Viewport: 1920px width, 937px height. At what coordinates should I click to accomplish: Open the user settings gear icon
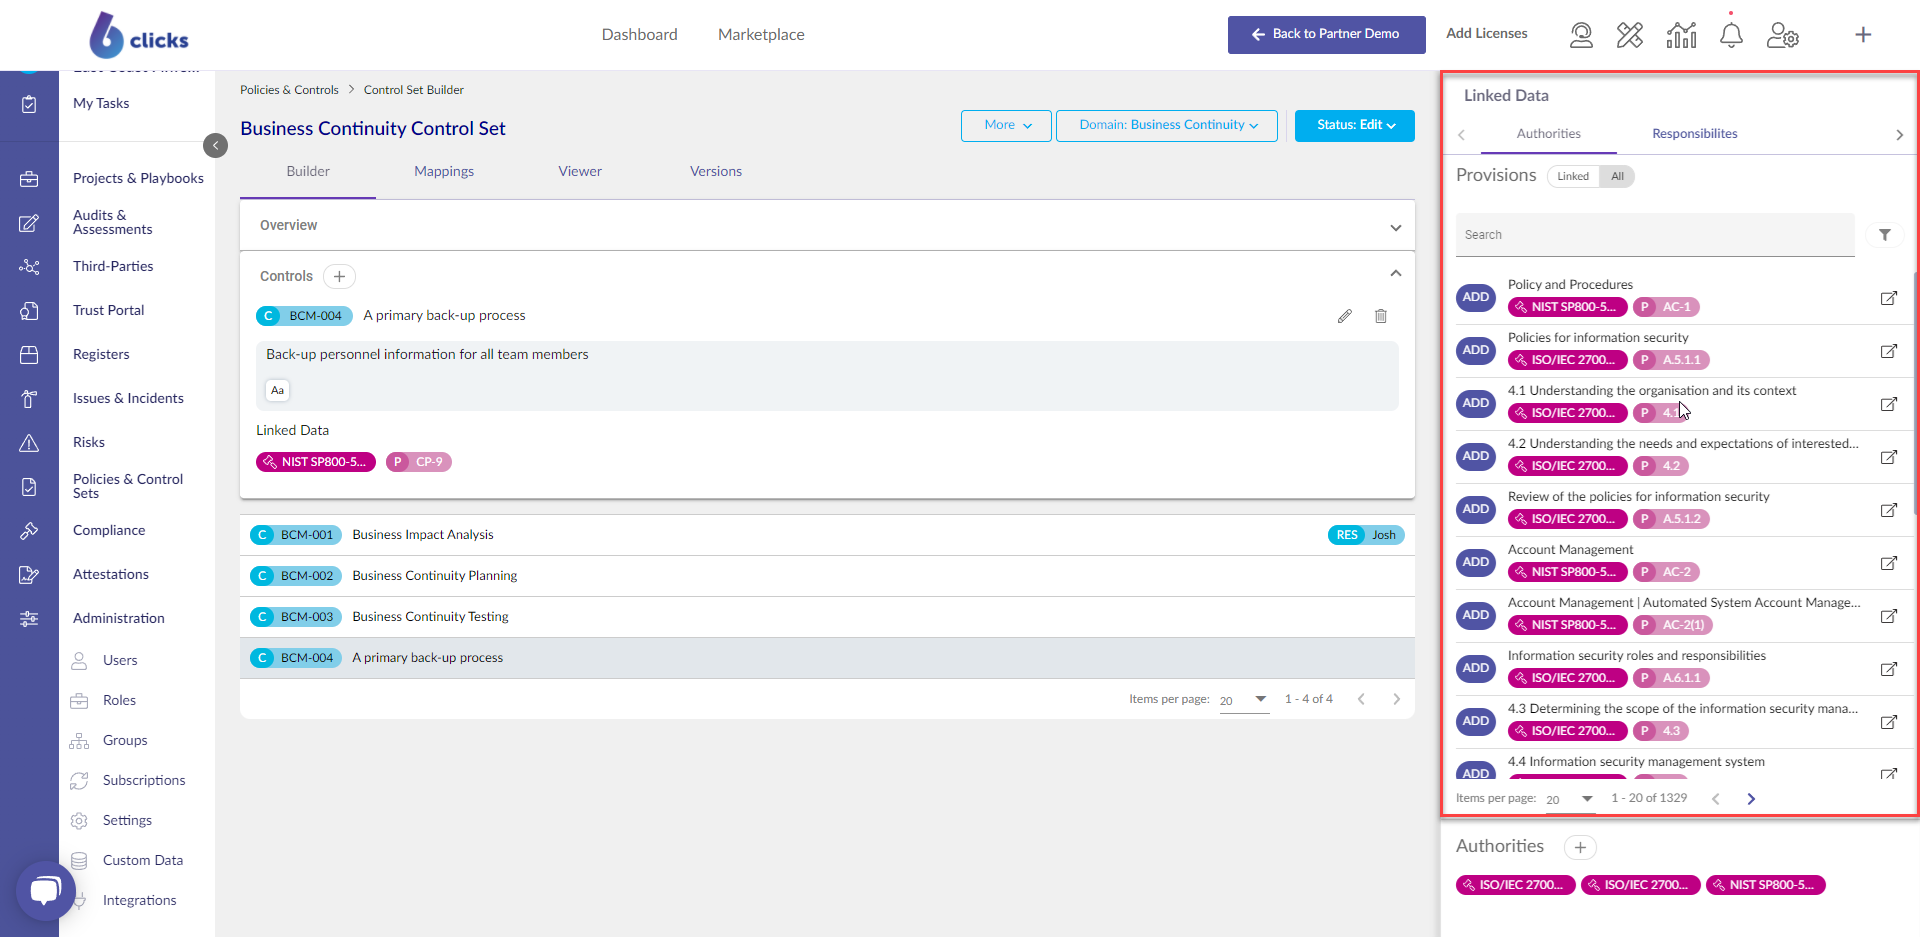tap(1783, 35)
